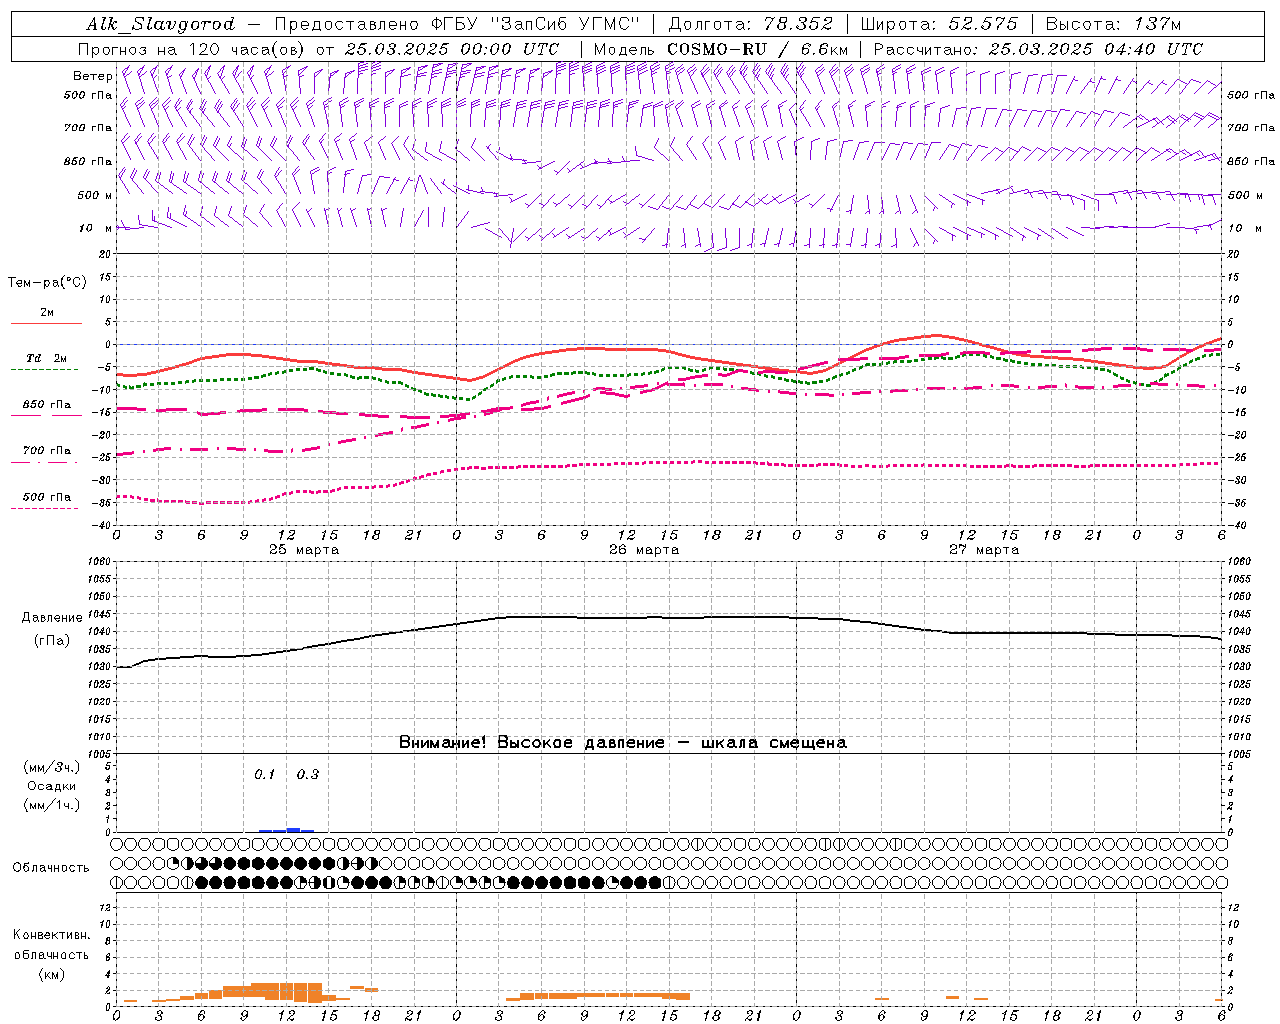Click the 27 марта date label

[x=984, y=549]
